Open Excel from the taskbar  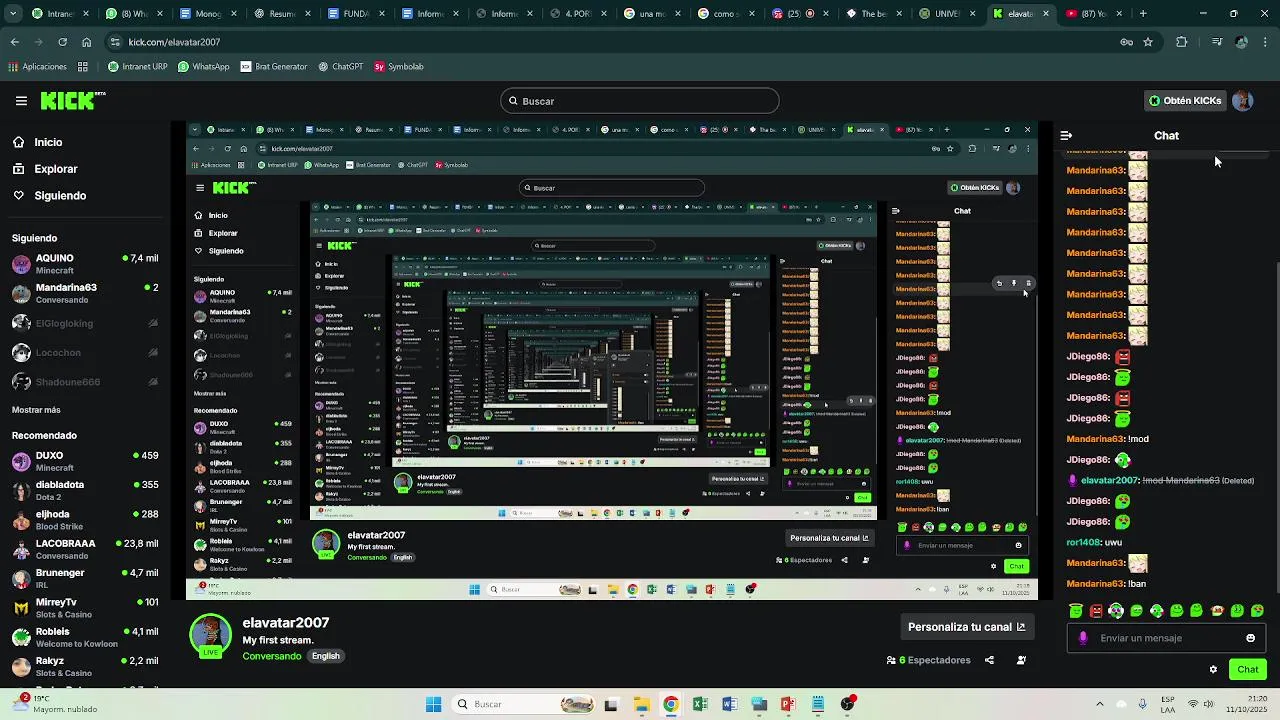(x=700, y=704)
